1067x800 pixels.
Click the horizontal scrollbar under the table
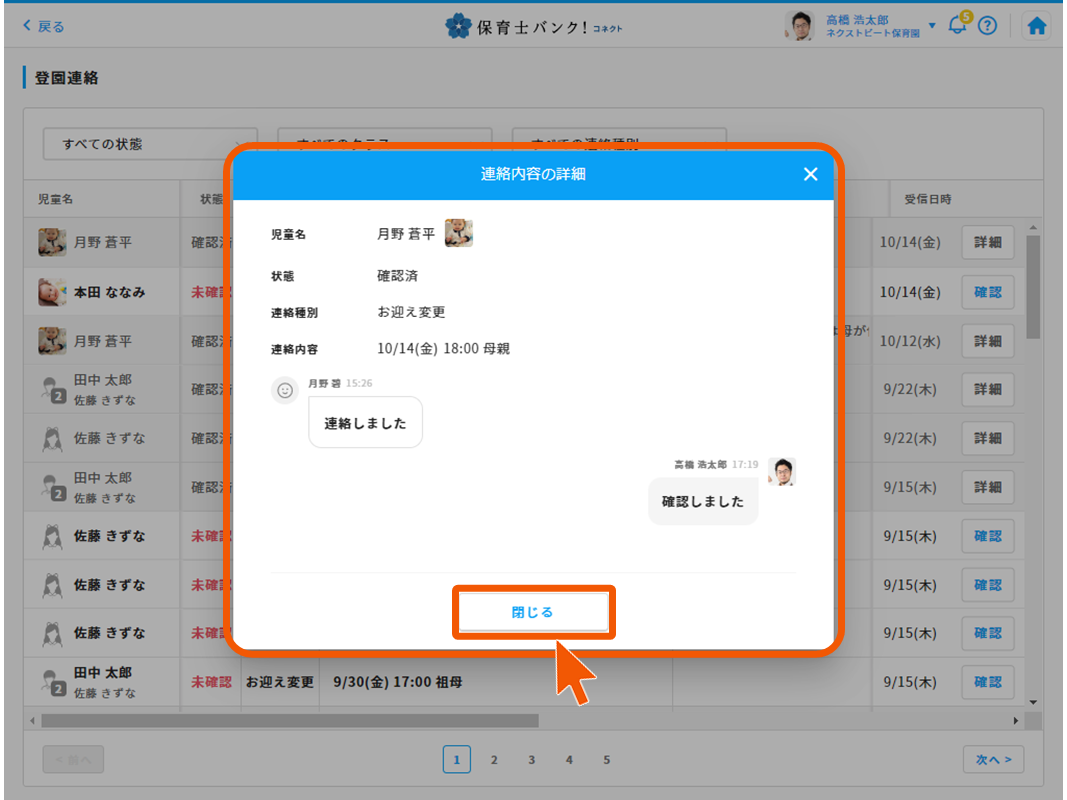(x=290, y=720)
